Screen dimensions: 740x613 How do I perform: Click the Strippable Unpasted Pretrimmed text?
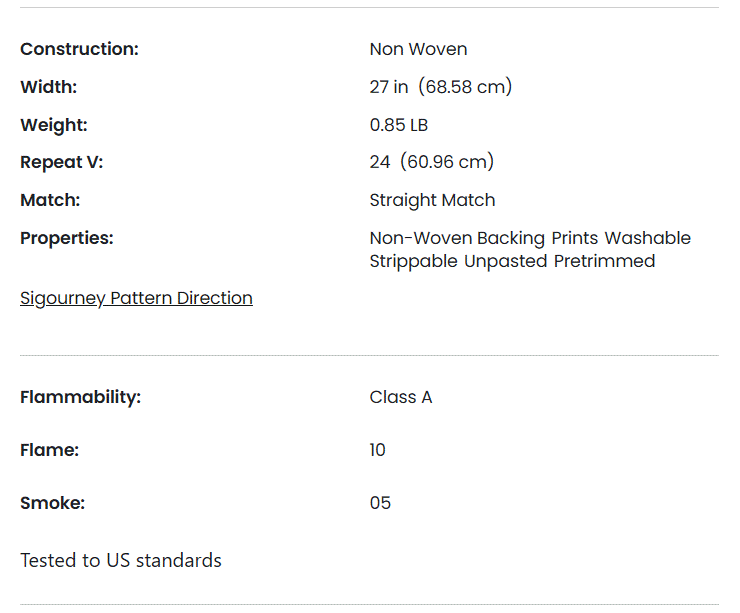(513, 261)
